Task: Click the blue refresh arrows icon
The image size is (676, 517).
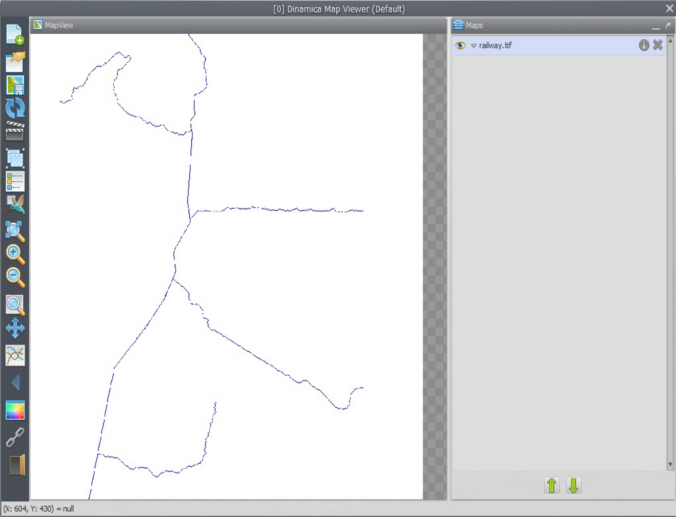Action: pos(15,108)
